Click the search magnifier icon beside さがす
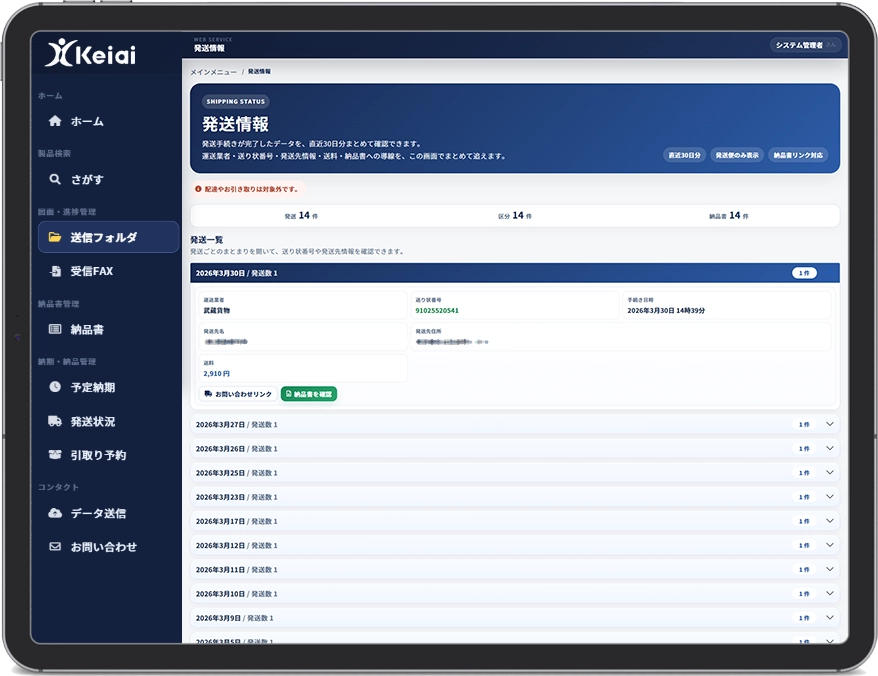This screenshot has height=676, width=878. click(55, 179)
